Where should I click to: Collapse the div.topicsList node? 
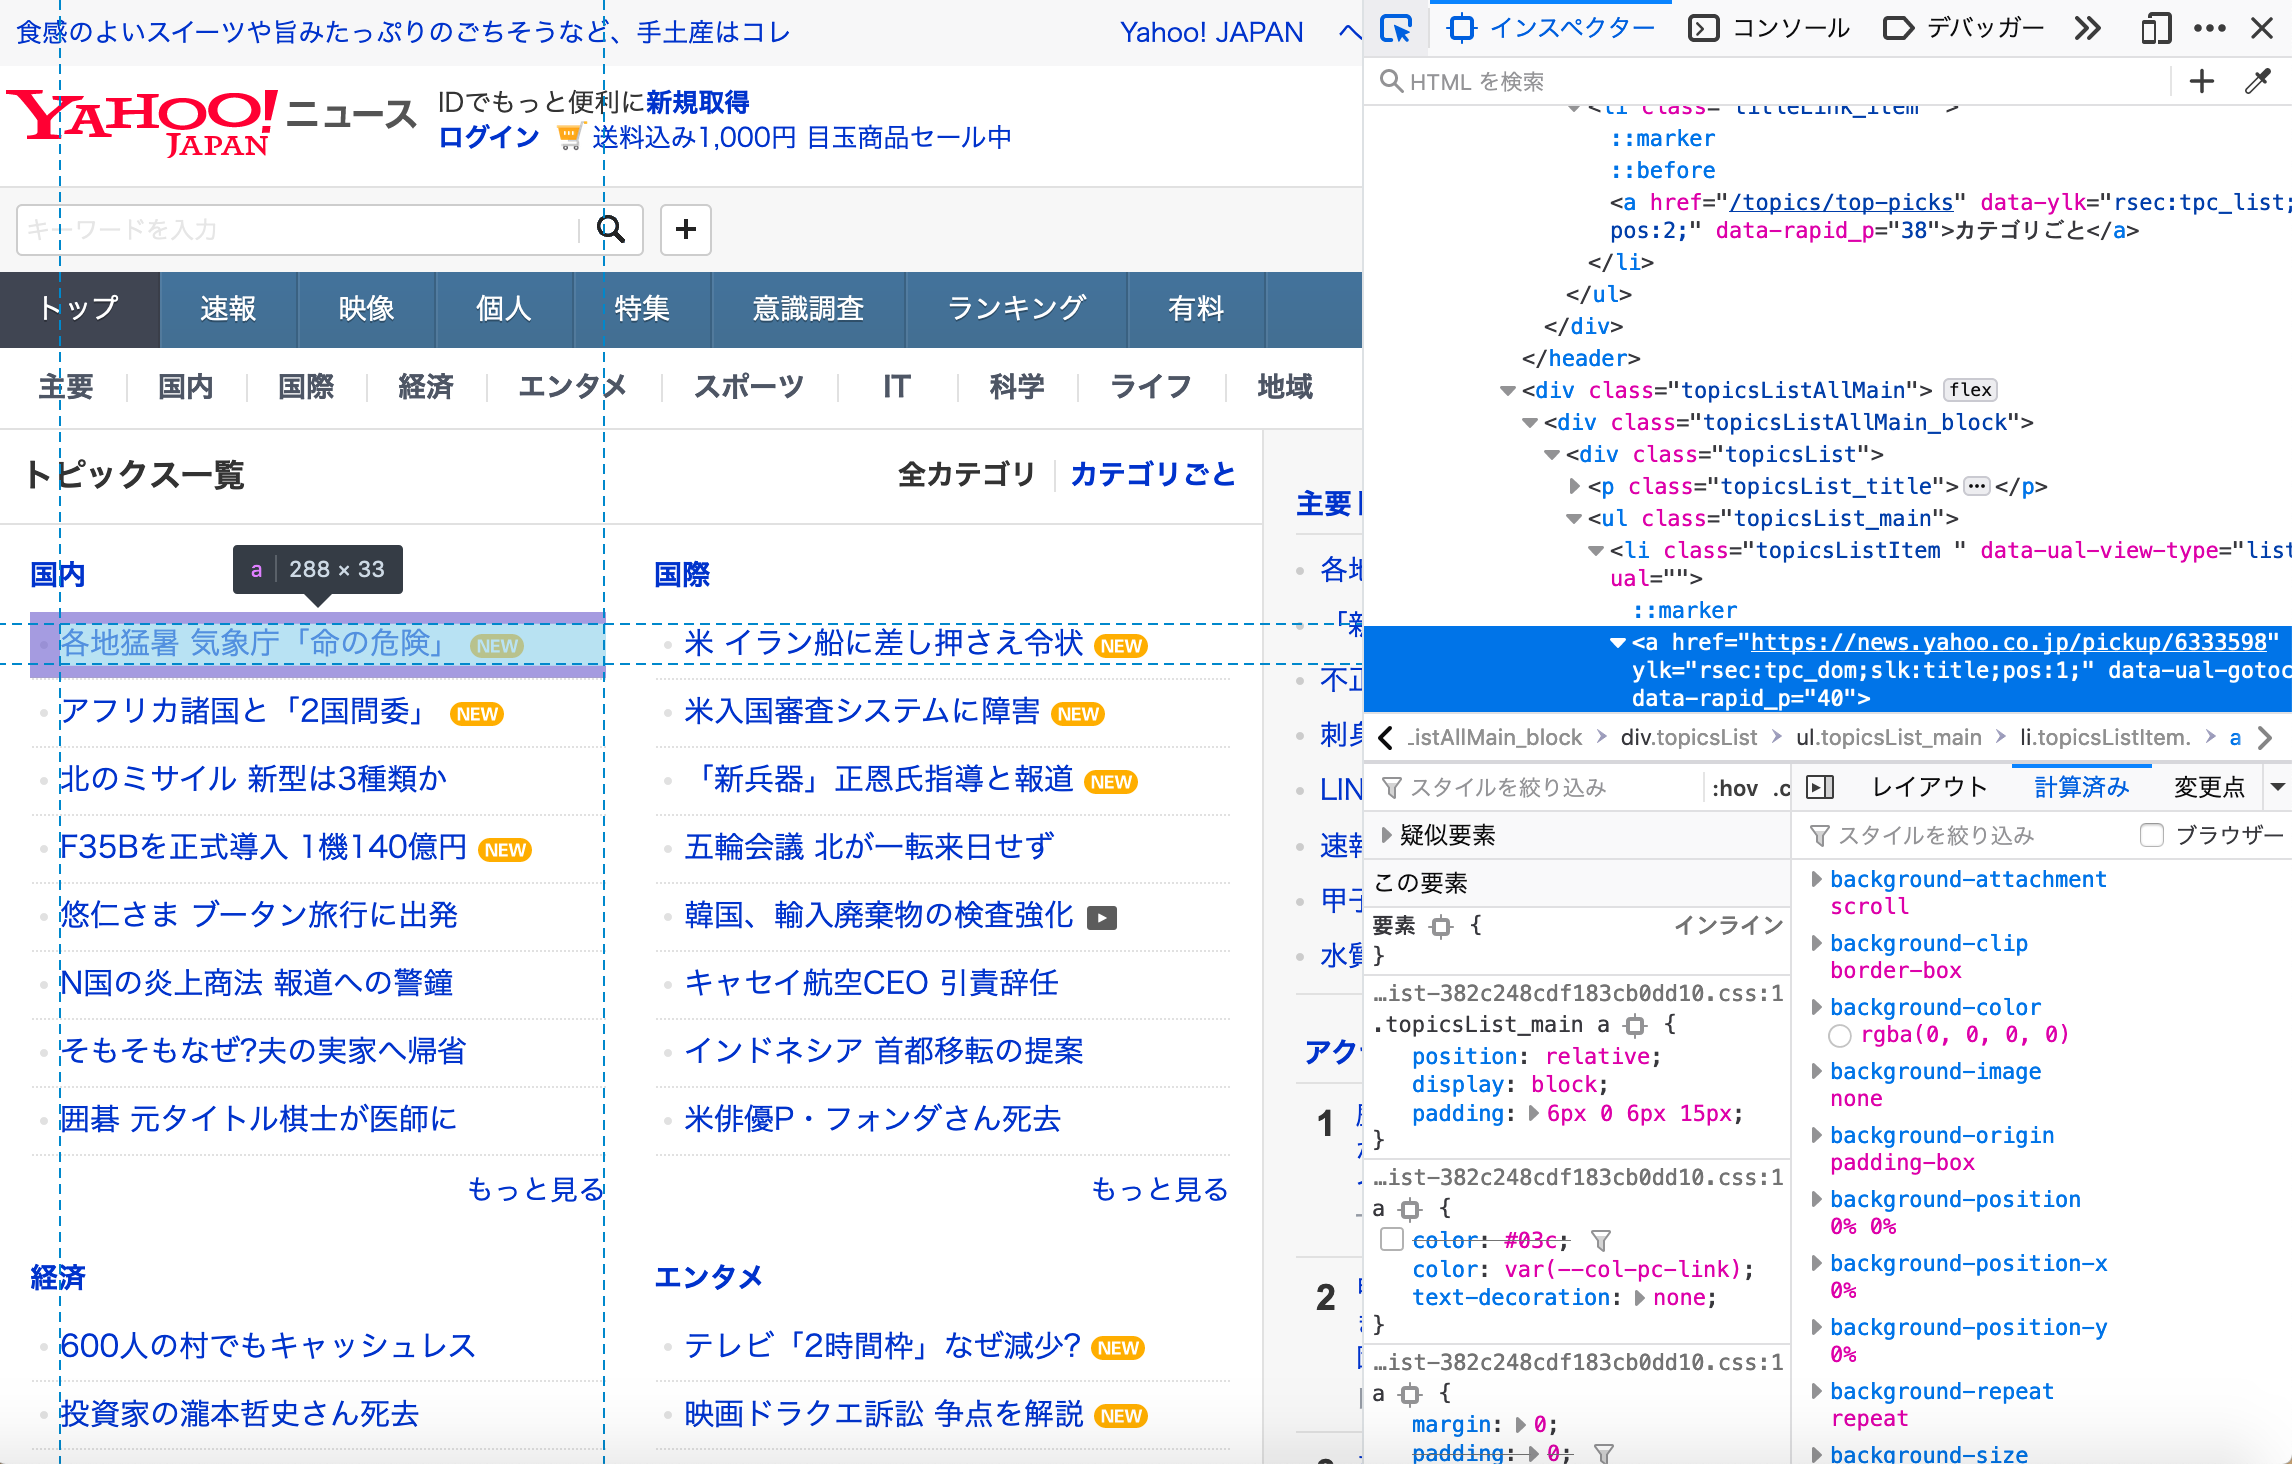pyautogui.click(x=1551, y=455)
